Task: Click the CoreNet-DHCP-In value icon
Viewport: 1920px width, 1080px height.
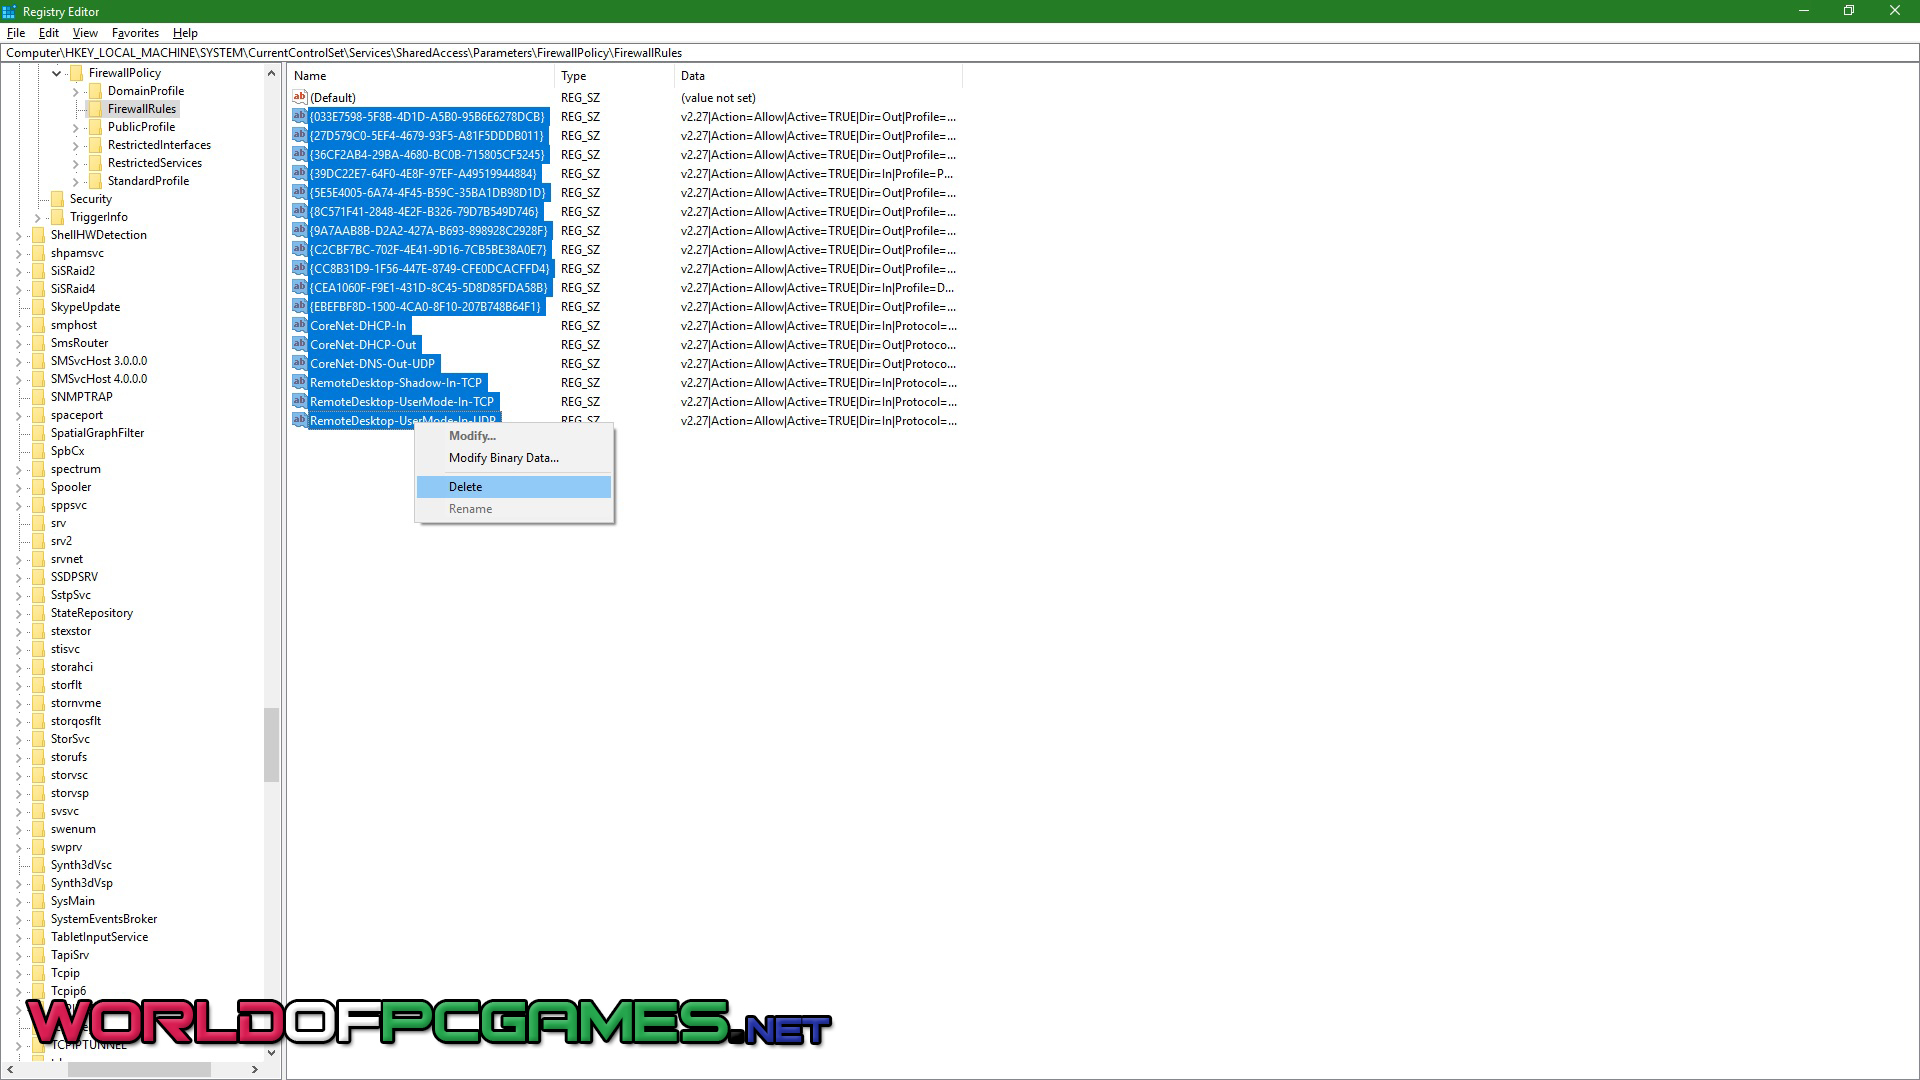Action: click(299, 325)
